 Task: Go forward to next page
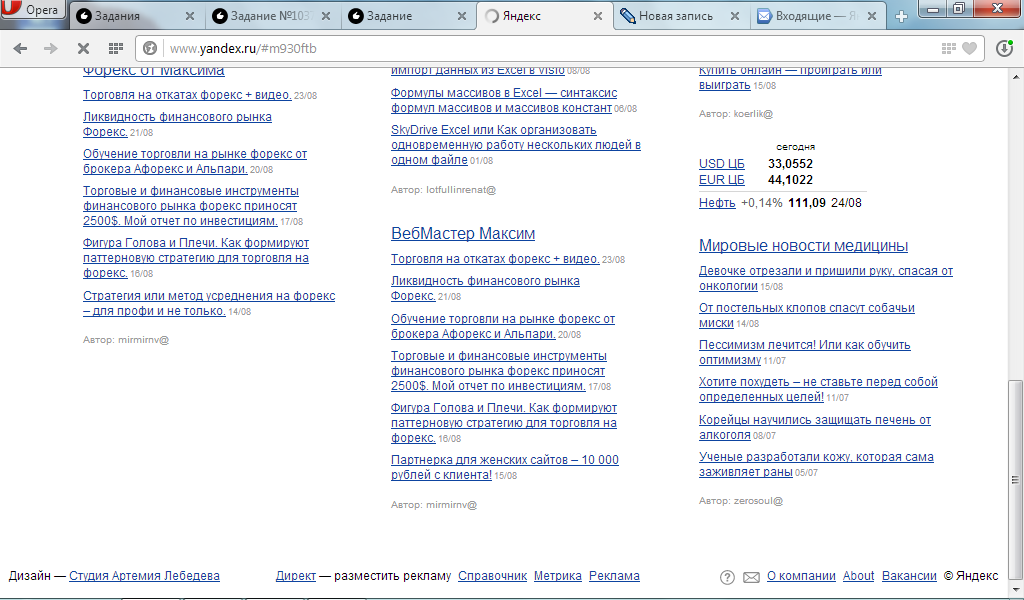coord(51,48)
